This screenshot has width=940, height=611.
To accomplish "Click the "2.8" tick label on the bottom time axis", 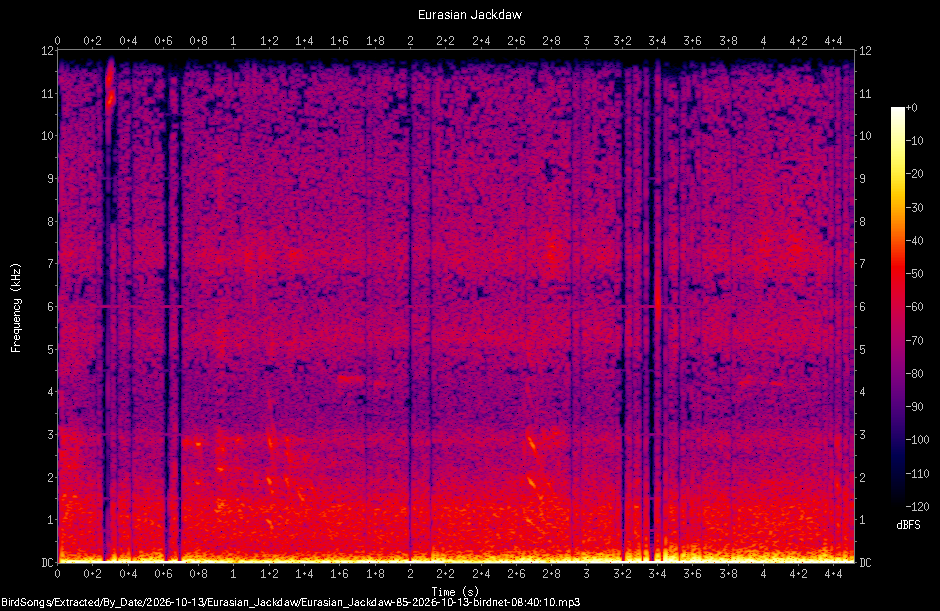I will pyautogui.click(x=552, y=574).
